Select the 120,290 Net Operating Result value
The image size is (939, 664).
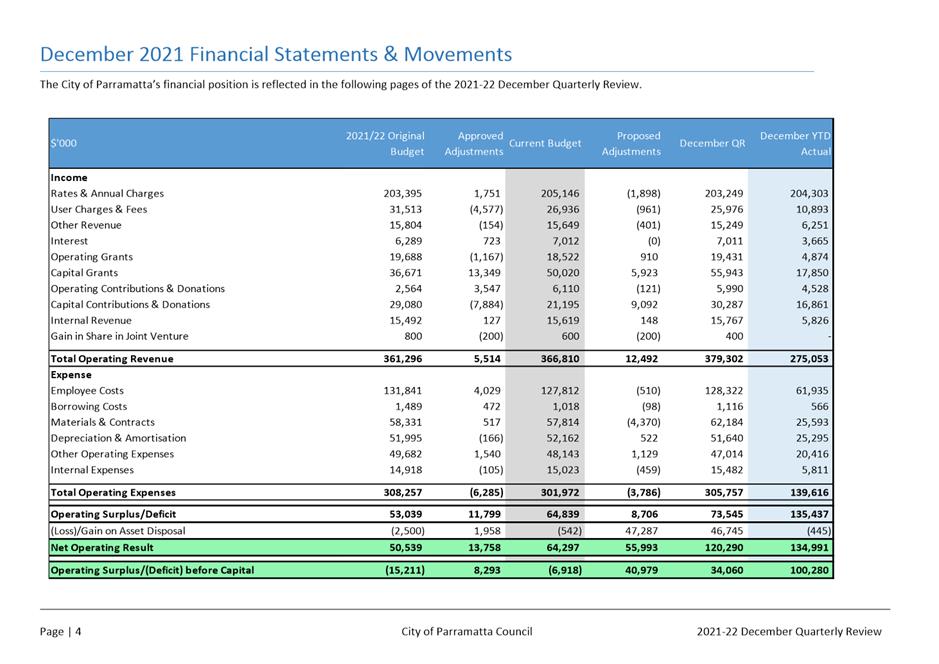coord(723,548)
